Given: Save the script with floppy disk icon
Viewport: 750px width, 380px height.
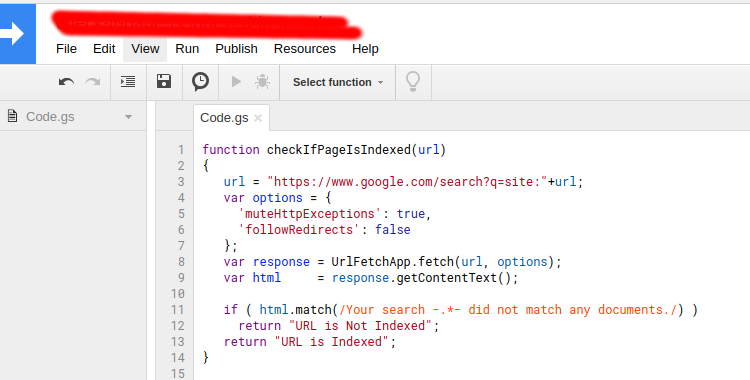Looking at the screenshot, I should (164, 81).
